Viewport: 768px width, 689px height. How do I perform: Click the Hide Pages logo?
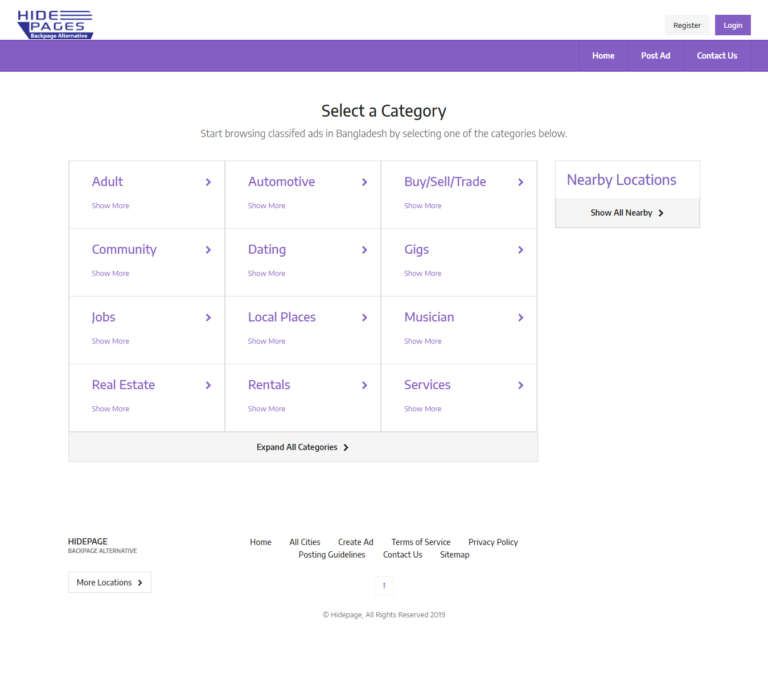click(x=55, y=24)
